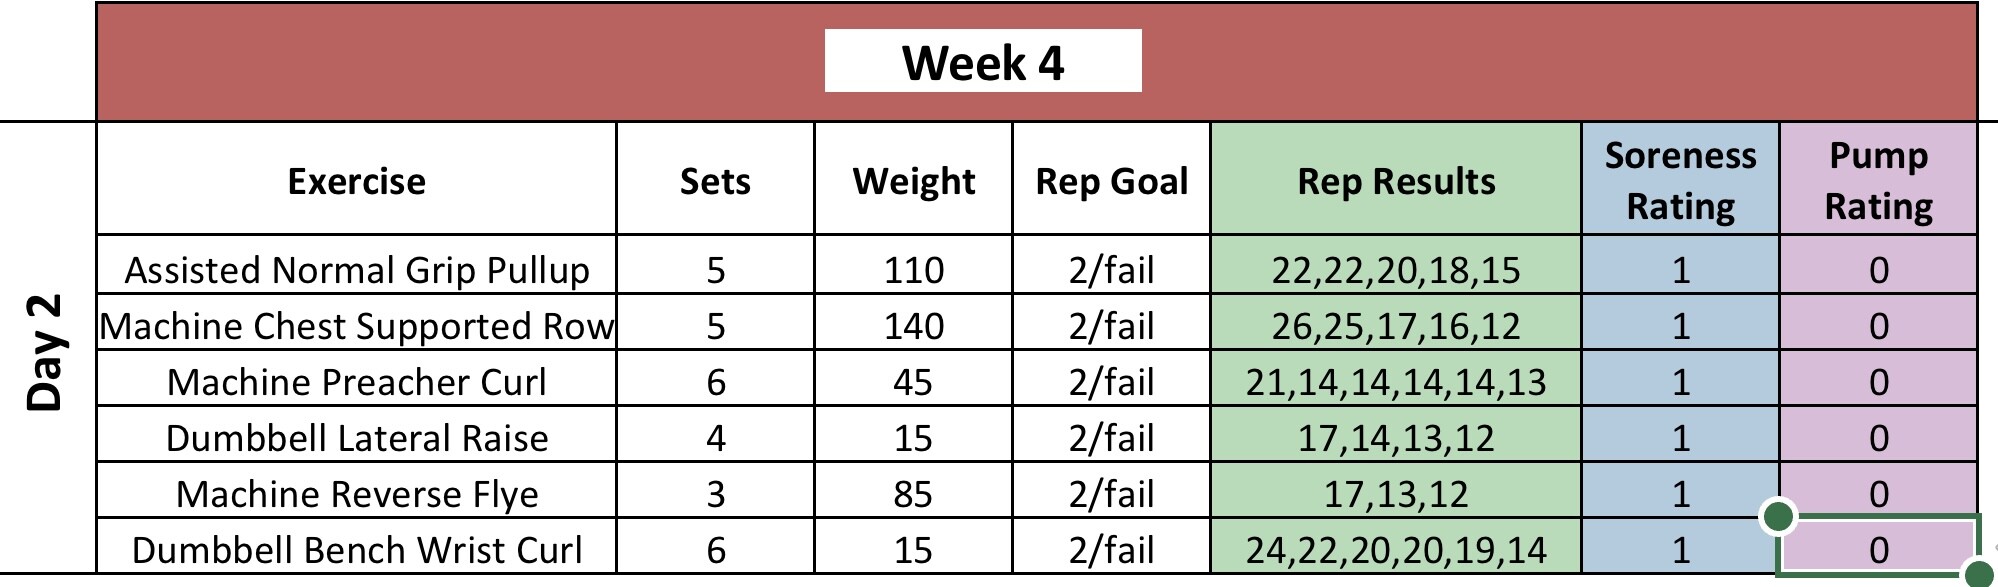Select the Day 2 row label
This screenshot has height=587, width=1998.
45,352
